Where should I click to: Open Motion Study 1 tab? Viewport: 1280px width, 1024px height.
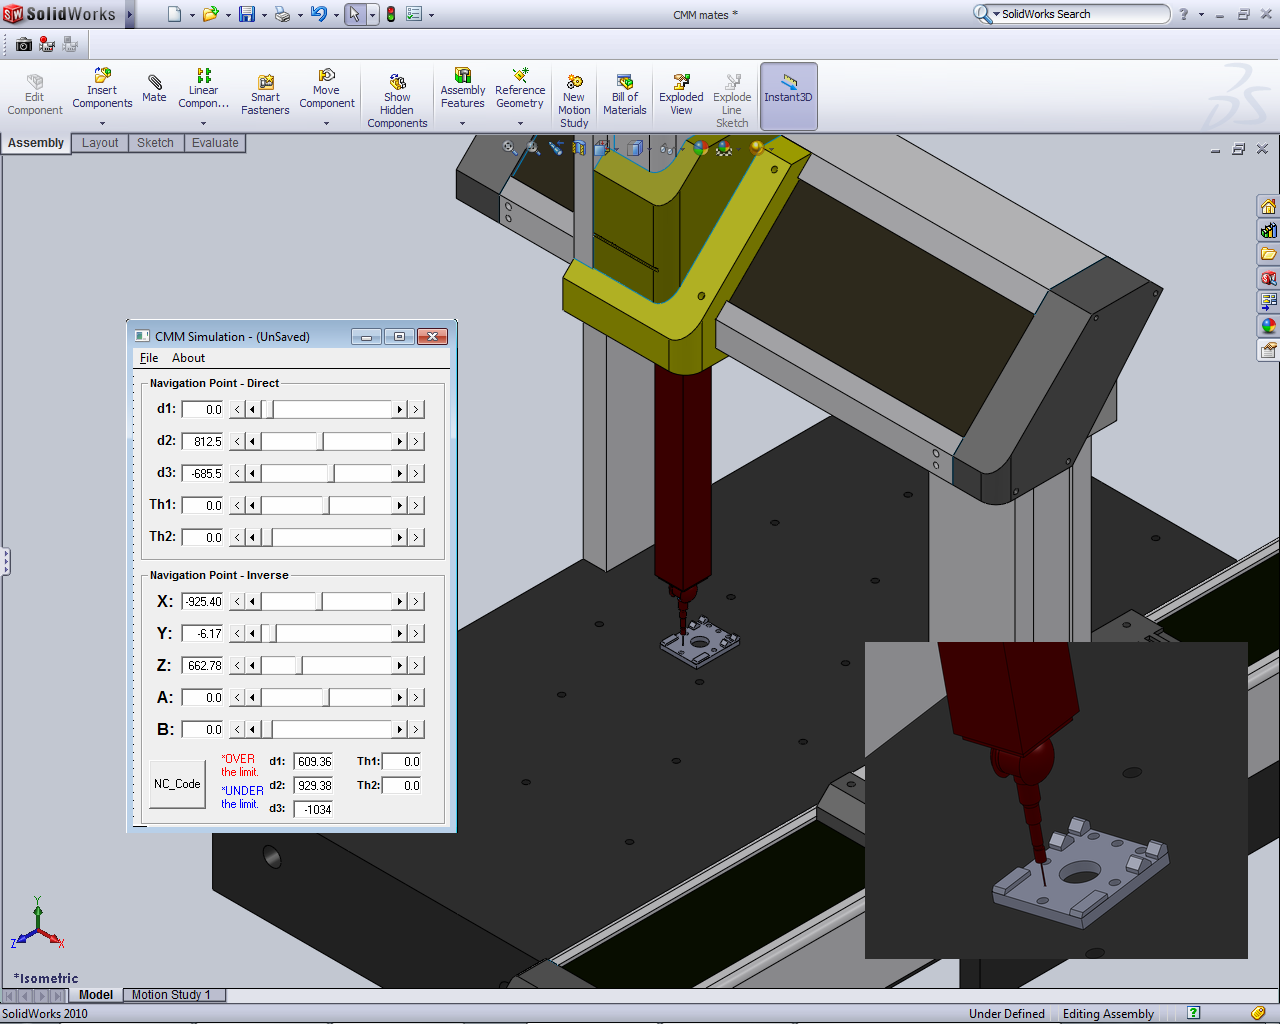(x=173, y=995)
